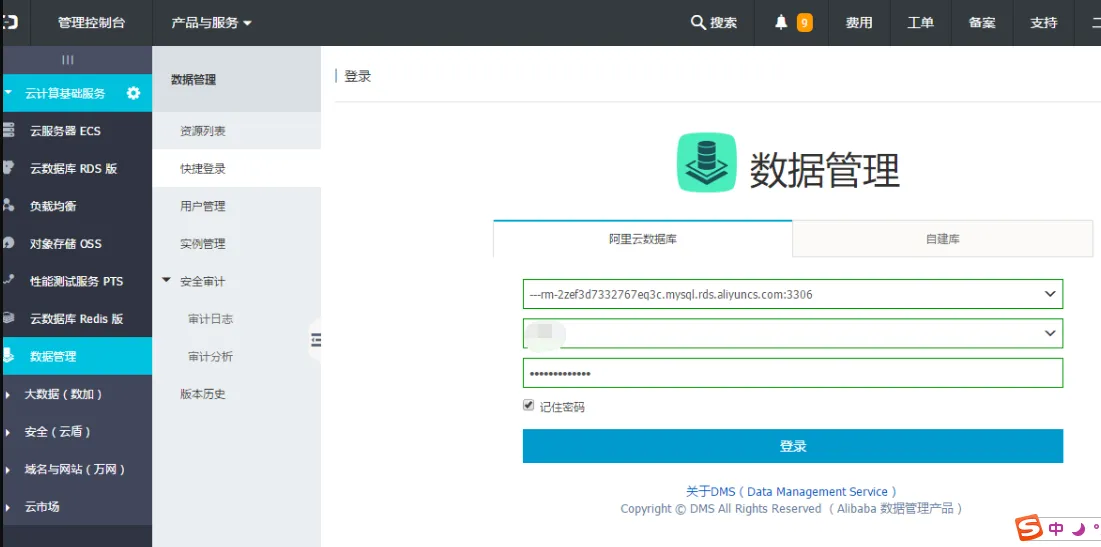Click the Alibaba Cloud logo at top left
This screenshot has width=1101, height=547.
tap(9, 22)
